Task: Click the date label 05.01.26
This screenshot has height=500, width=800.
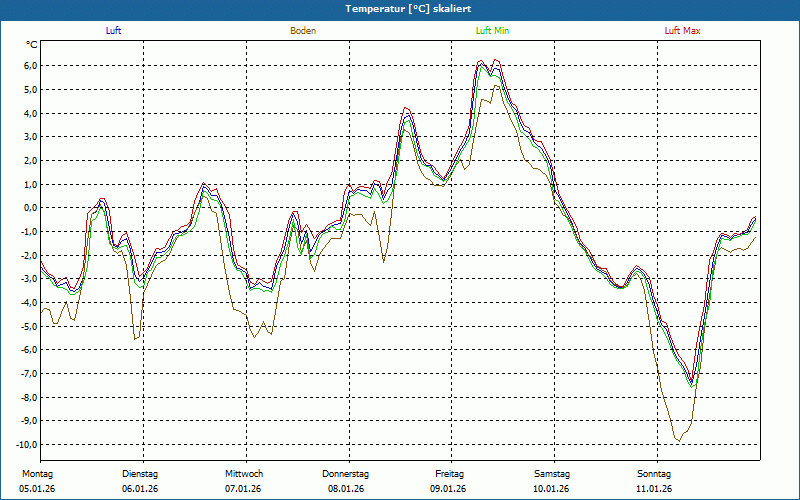Action: coord(37,489)
